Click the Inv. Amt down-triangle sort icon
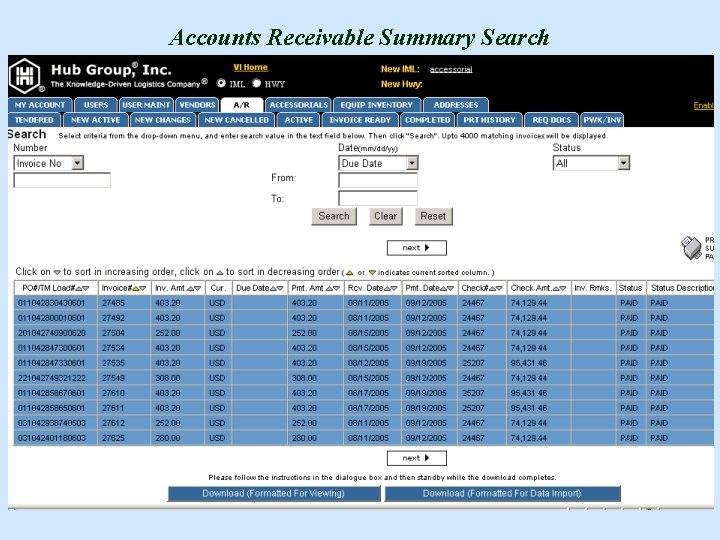Screen dimensions: 720x540 [197, 288]
